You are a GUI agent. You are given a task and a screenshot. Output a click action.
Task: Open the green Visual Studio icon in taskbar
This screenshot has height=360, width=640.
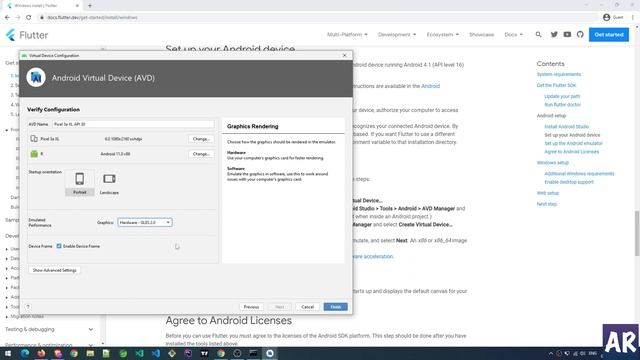[x=139, y=353]
